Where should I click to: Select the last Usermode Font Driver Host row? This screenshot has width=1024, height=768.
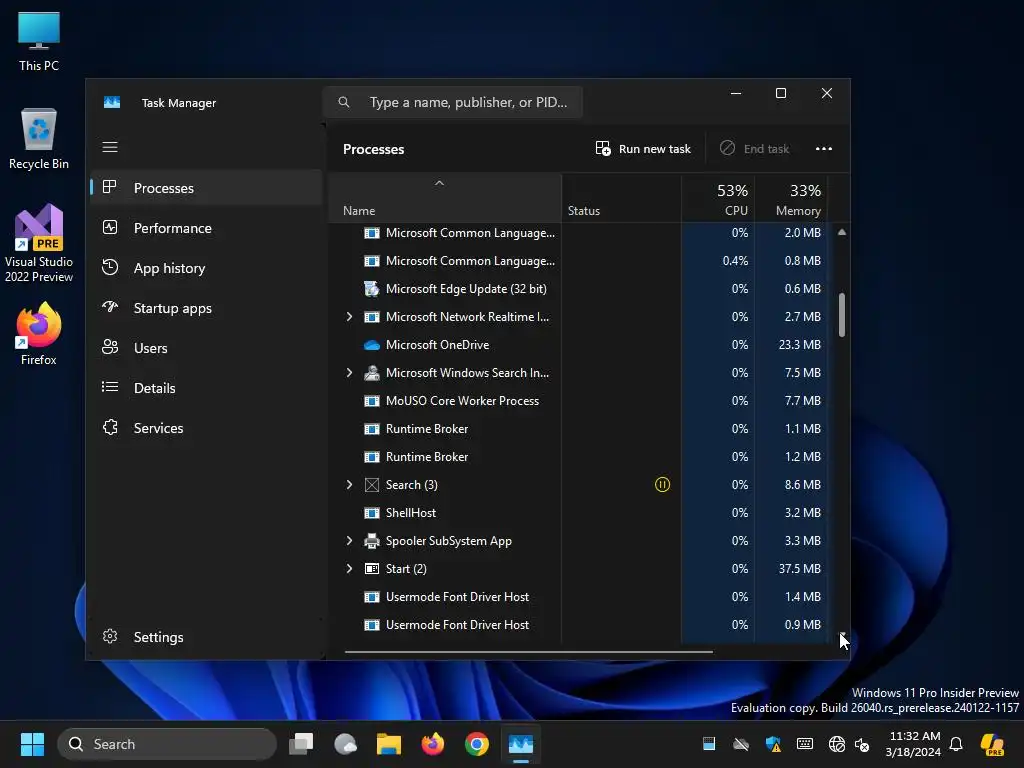point(579,625)
